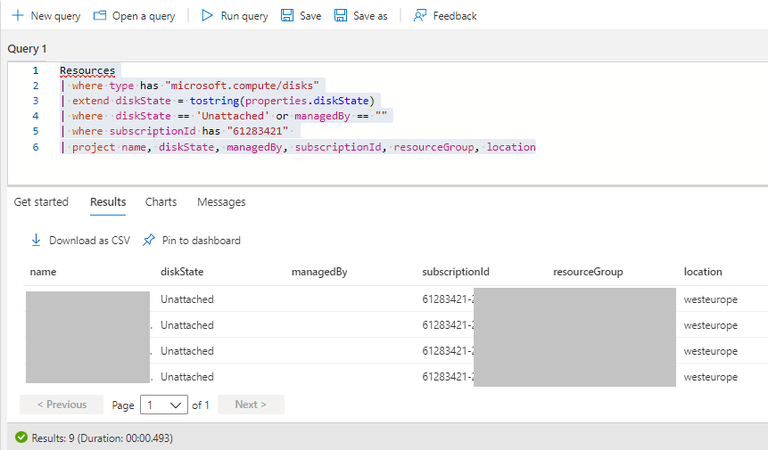Click the subscriptionId column header
768x450 pixels.
(x=456, y=272)
